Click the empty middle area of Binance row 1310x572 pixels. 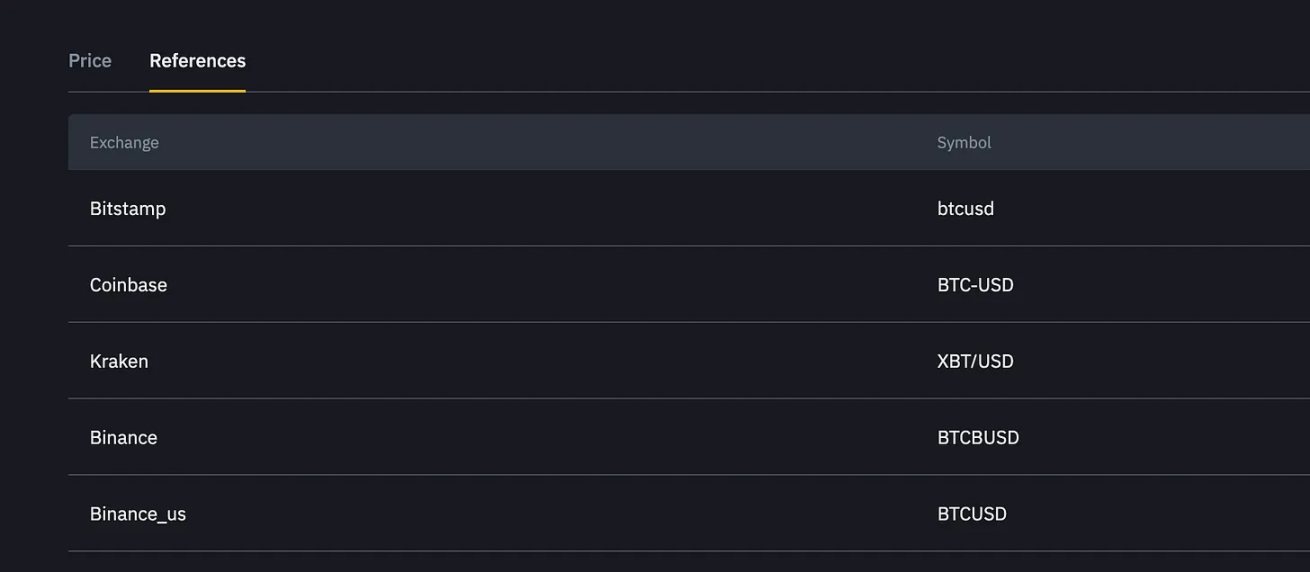pos(540,437)
